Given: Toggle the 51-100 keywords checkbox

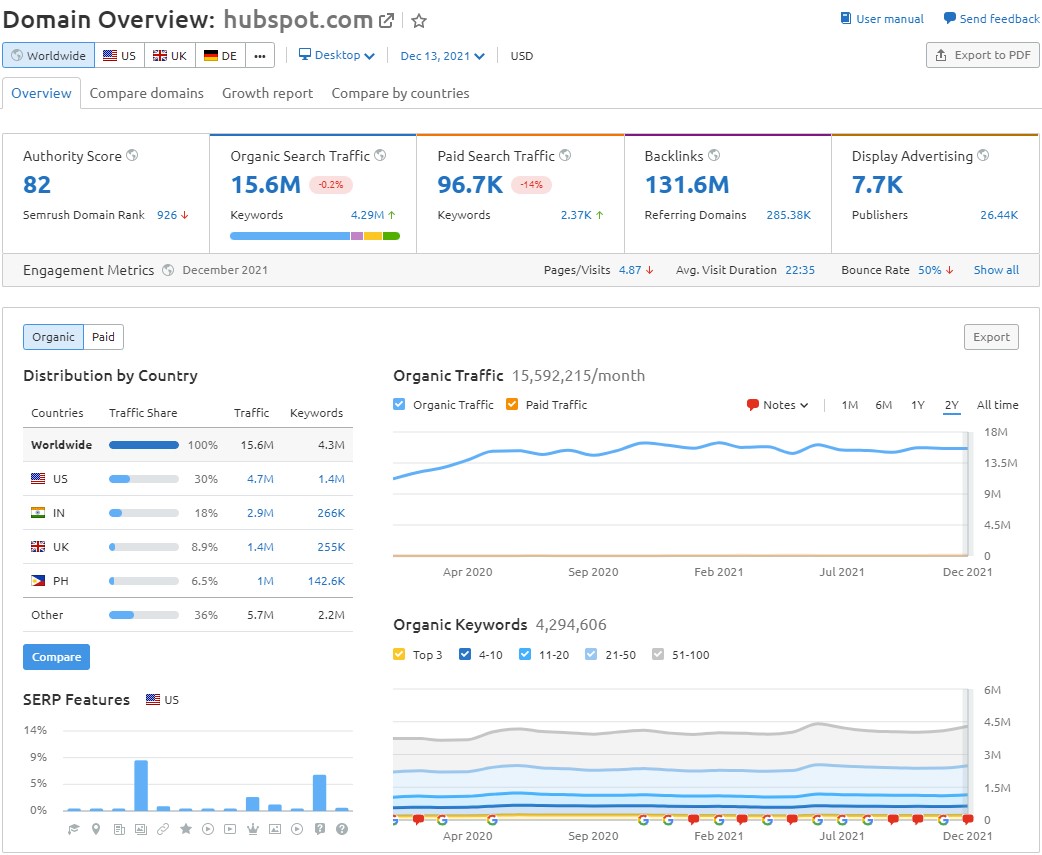Looking at the screenshot, I should pyautogui.click(x=658, y=654).
